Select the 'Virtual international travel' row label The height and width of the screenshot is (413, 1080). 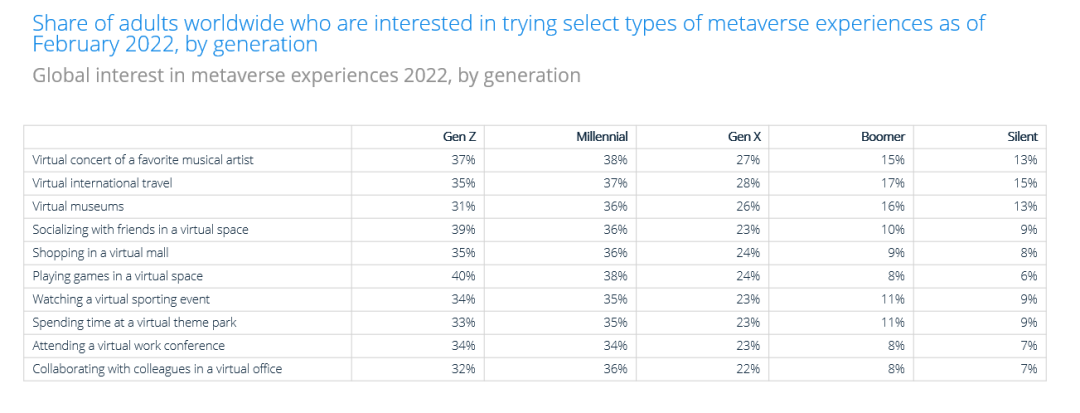pyautogui.click(x=103, y=183)
